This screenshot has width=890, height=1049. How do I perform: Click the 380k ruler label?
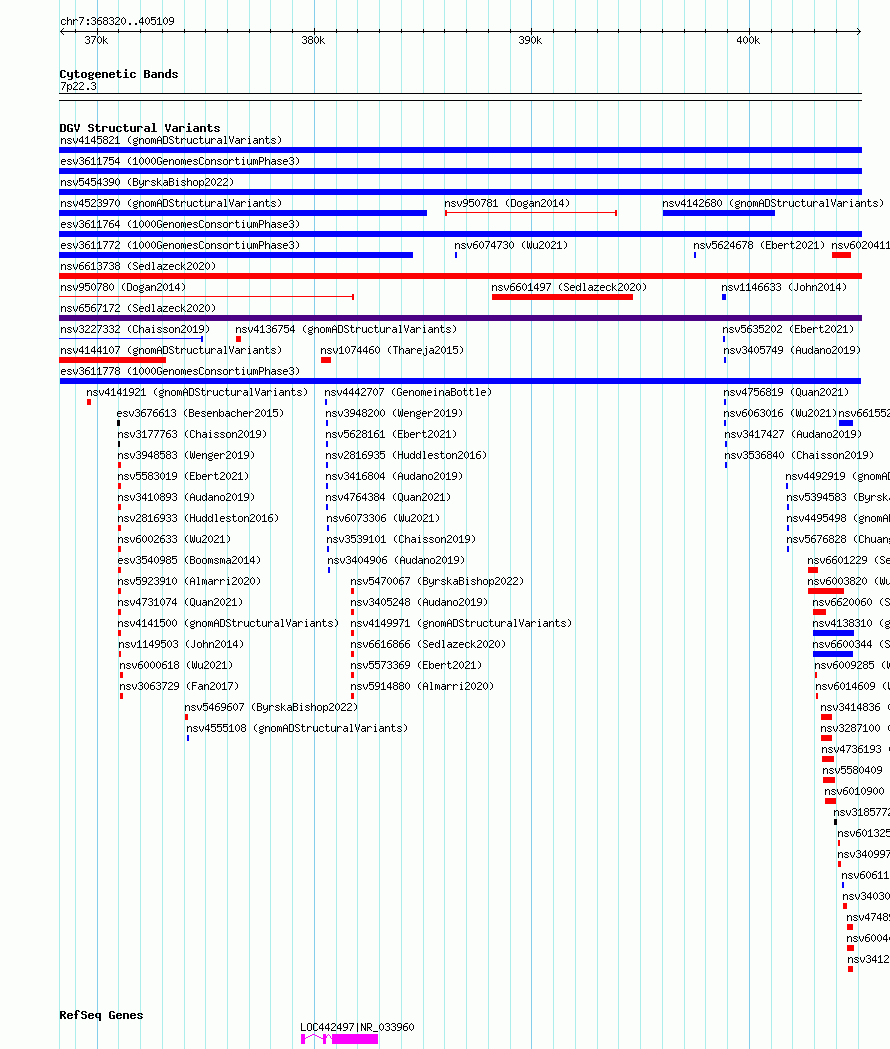point(313,41)
